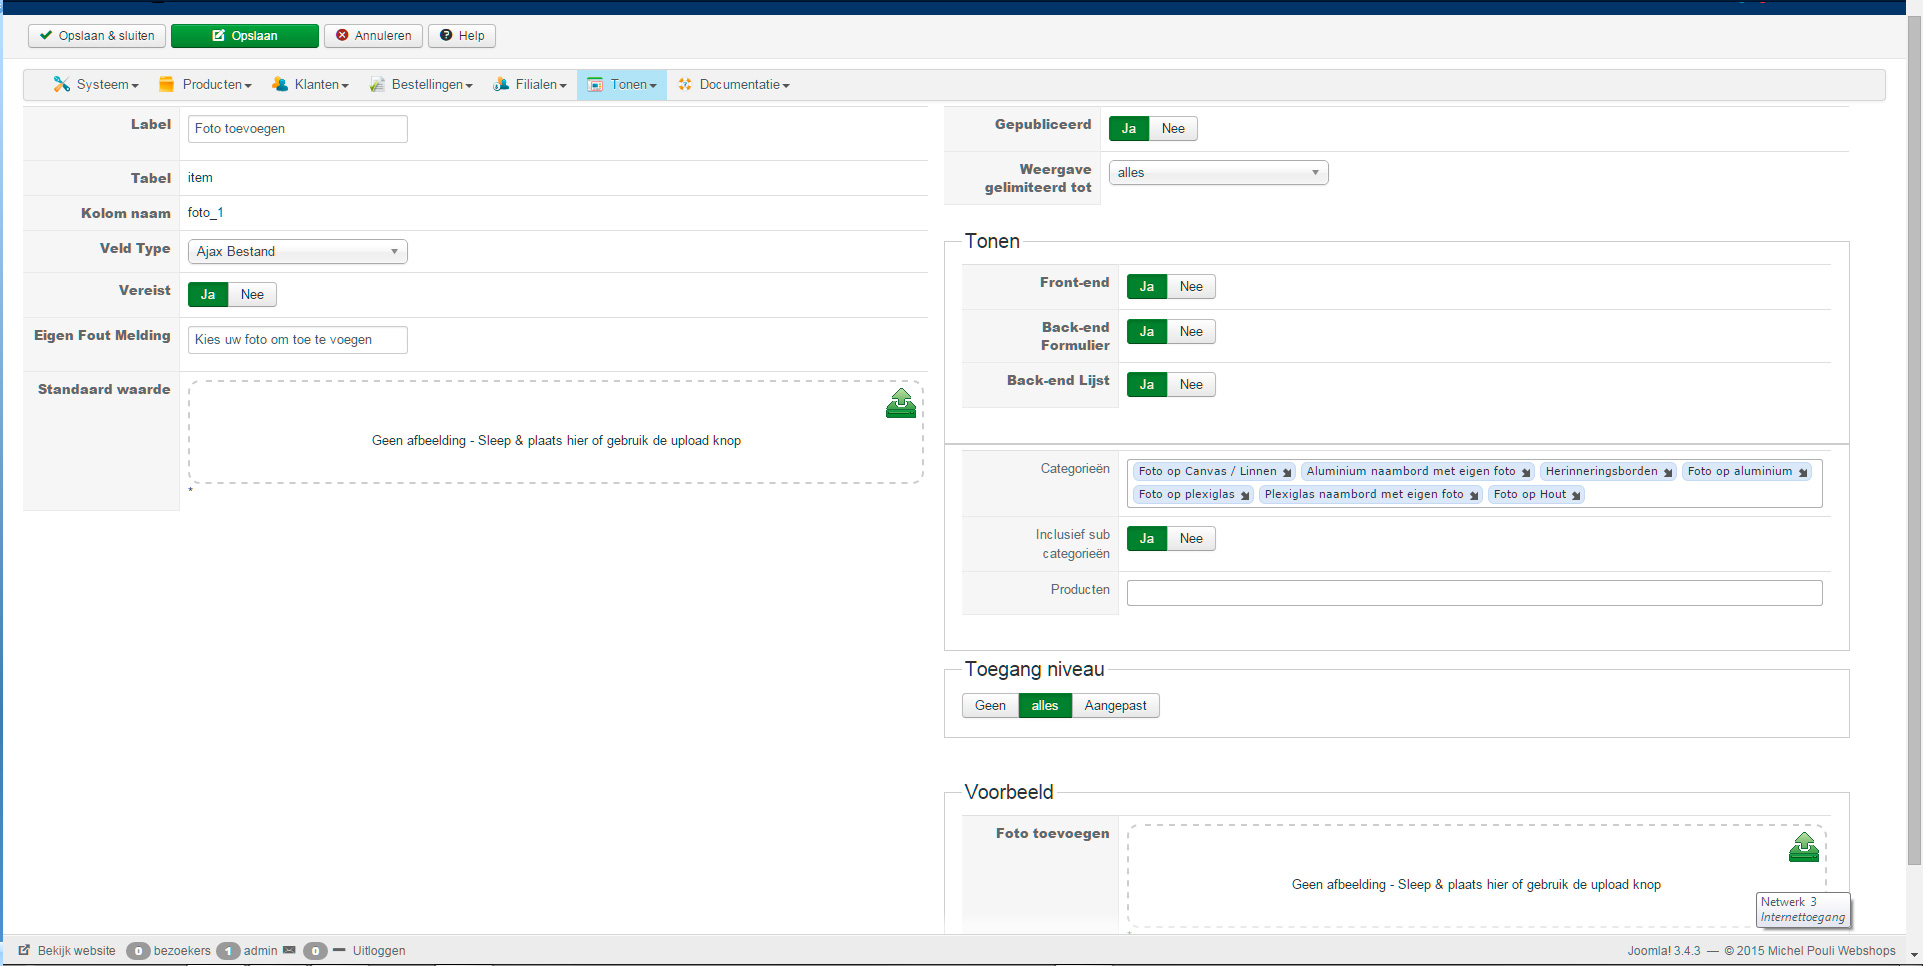The image size is (1923, 966).
Task: Click the help question-mark icon
Action: (x=446, y=35)
